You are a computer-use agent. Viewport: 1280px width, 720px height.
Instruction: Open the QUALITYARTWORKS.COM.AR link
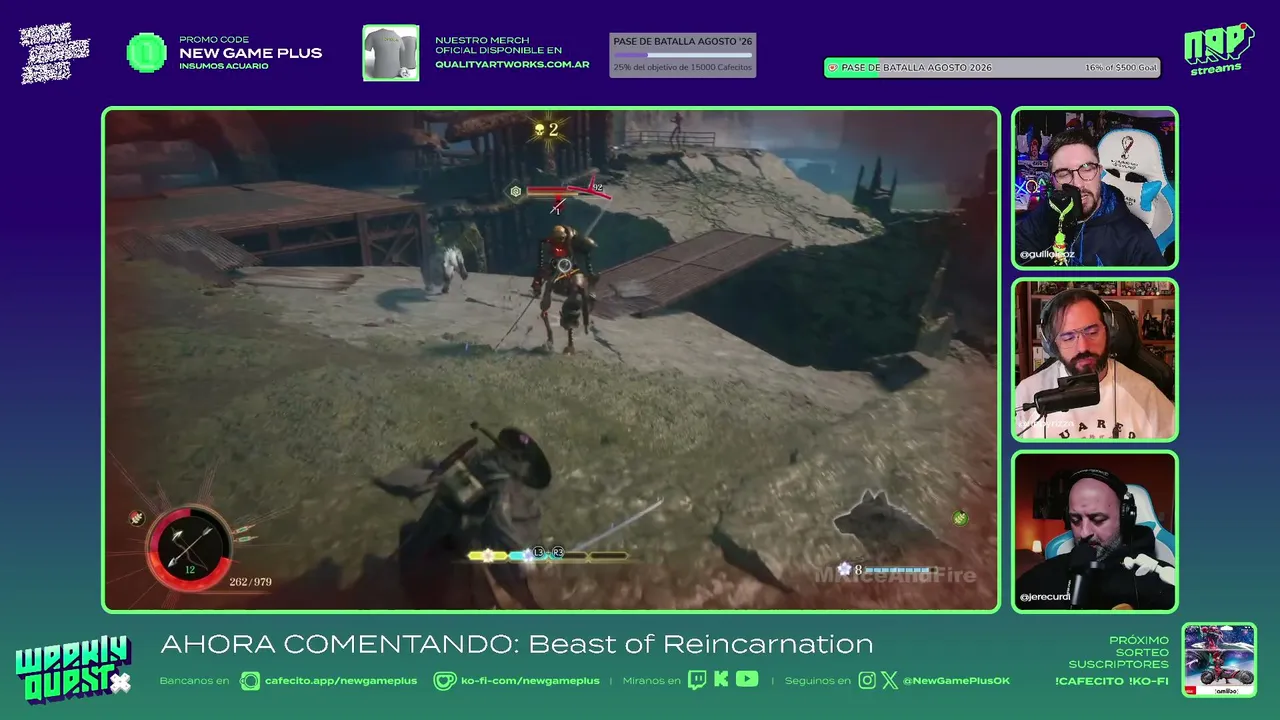click(512, 65)
